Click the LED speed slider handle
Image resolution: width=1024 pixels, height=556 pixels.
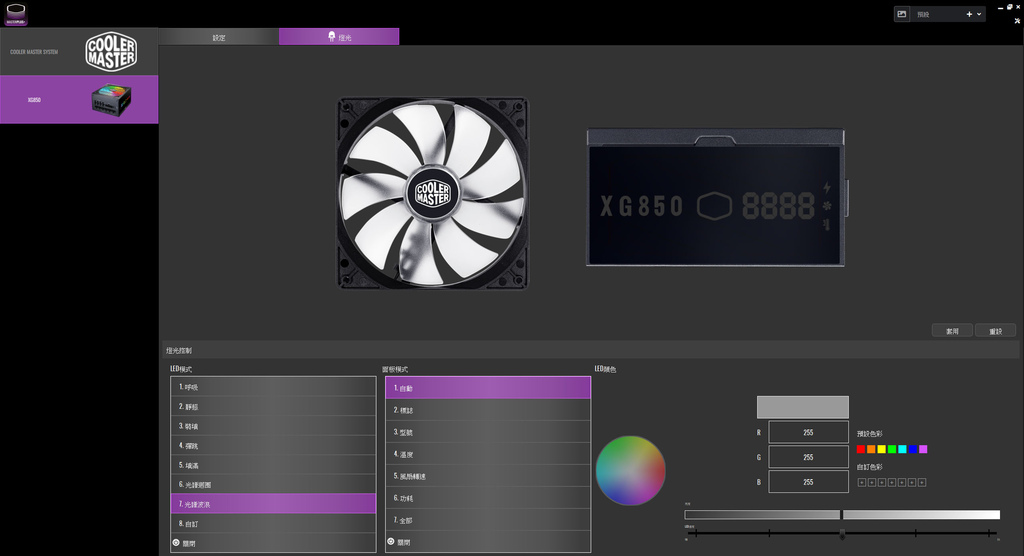tap(842, 534)
